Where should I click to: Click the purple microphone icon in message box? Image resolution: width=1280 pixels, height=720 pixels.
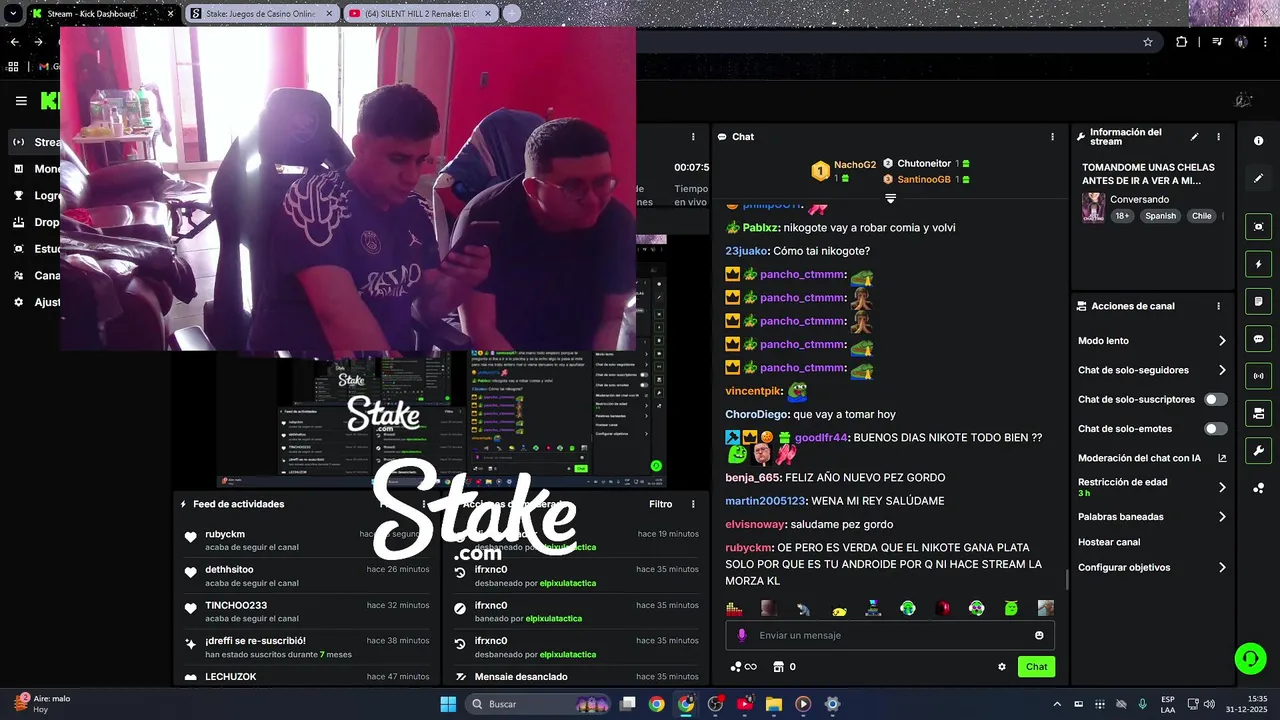point(741,635)
